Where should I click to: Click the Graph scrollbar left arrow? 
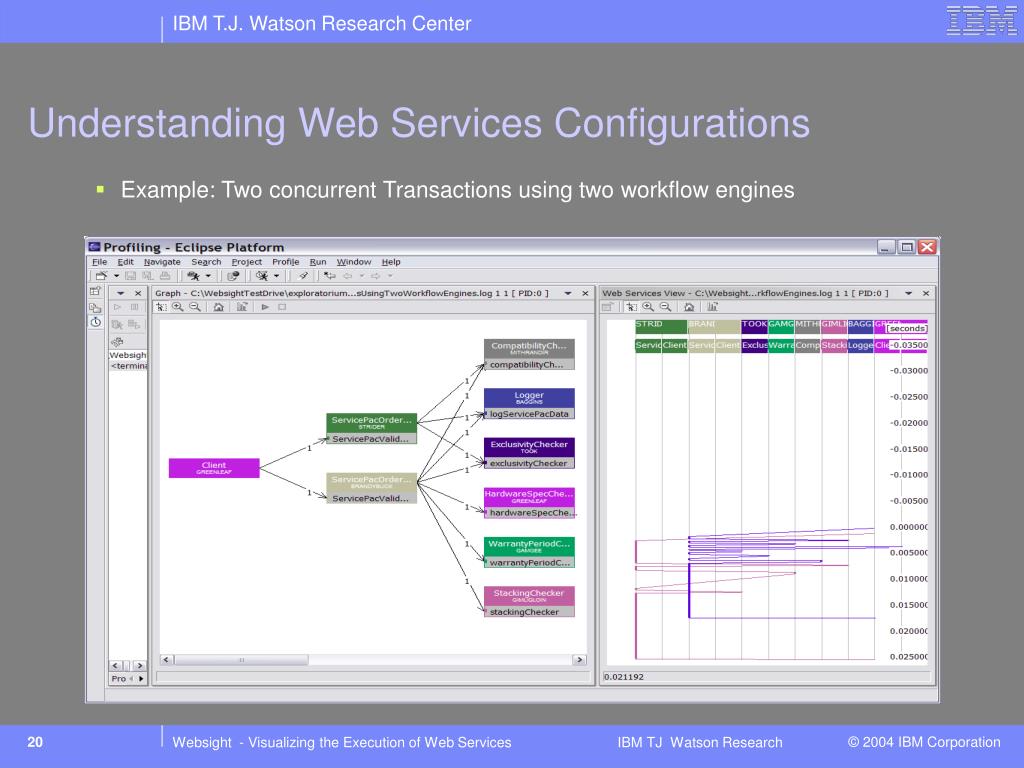click(x=167, y=660)
